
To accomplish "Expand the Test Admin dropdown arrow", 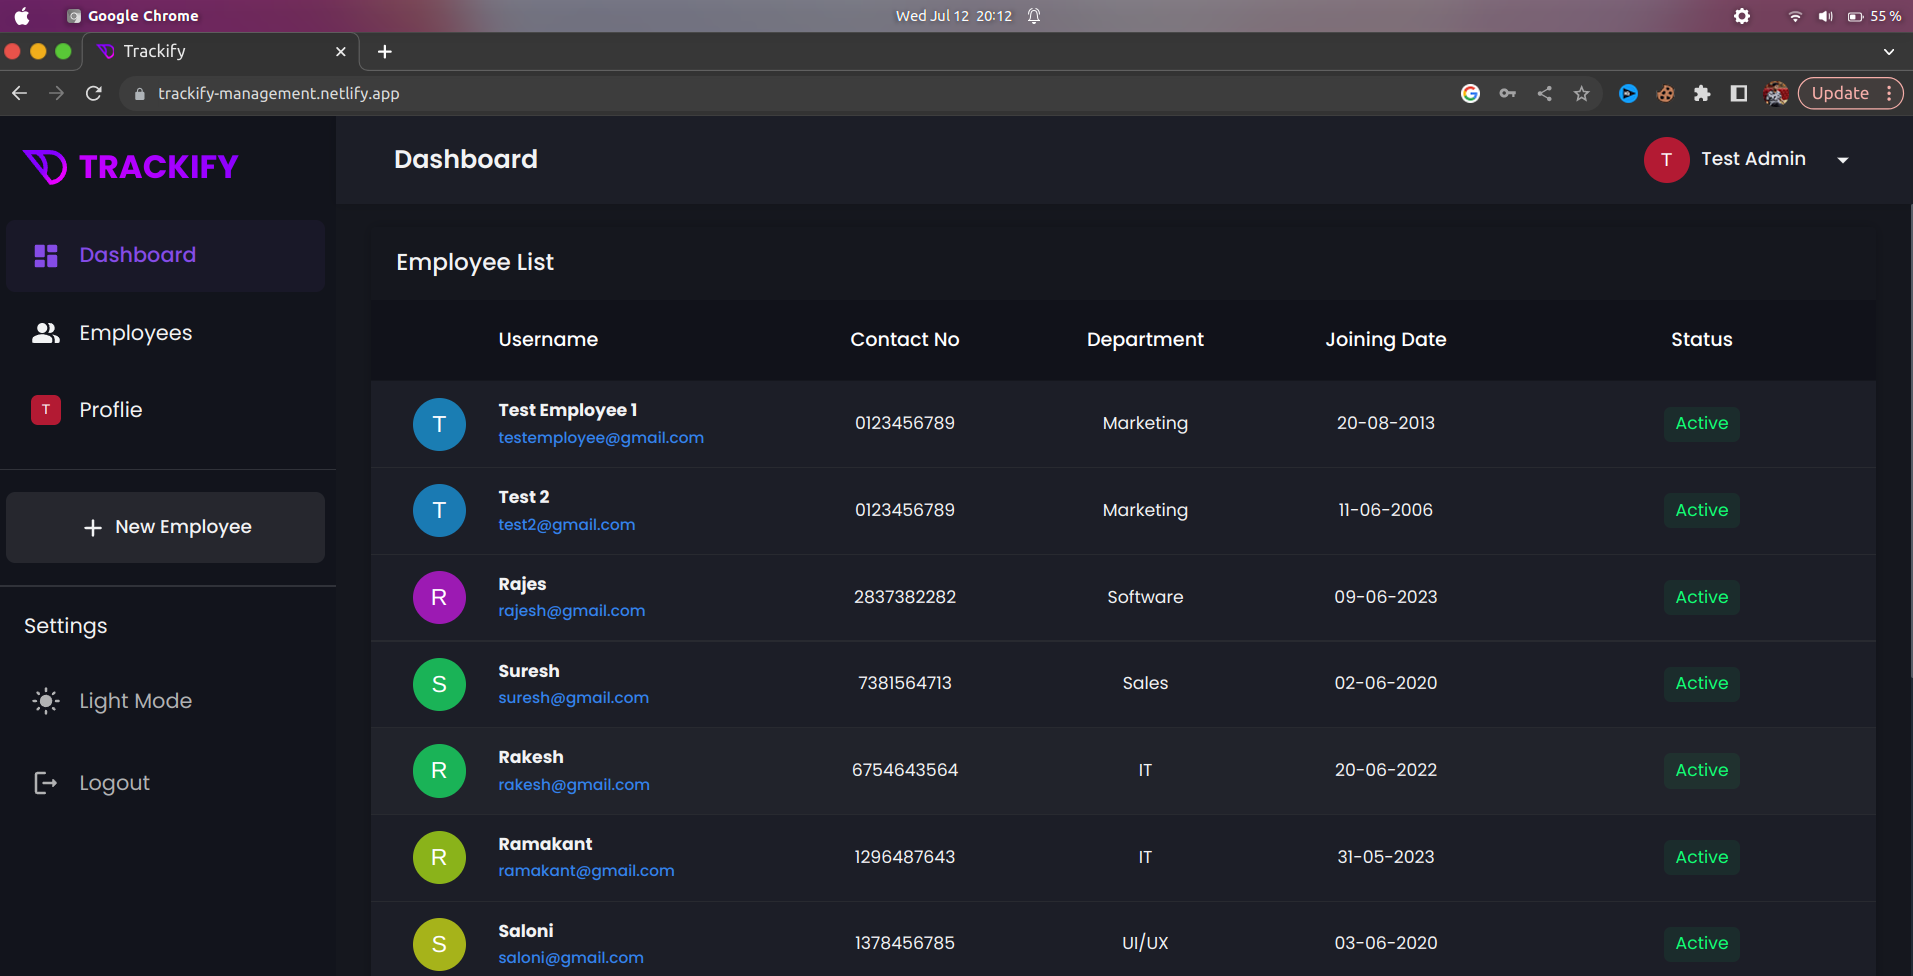I will pos(1843,160).
